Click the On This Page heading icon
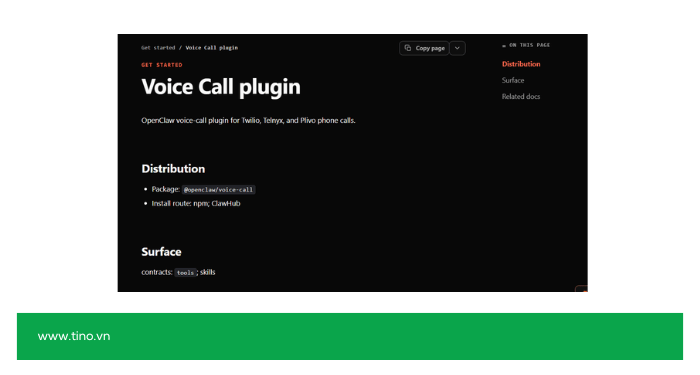Screen dimensions: 700x375 pyautogui.click(x=504, y=46)
